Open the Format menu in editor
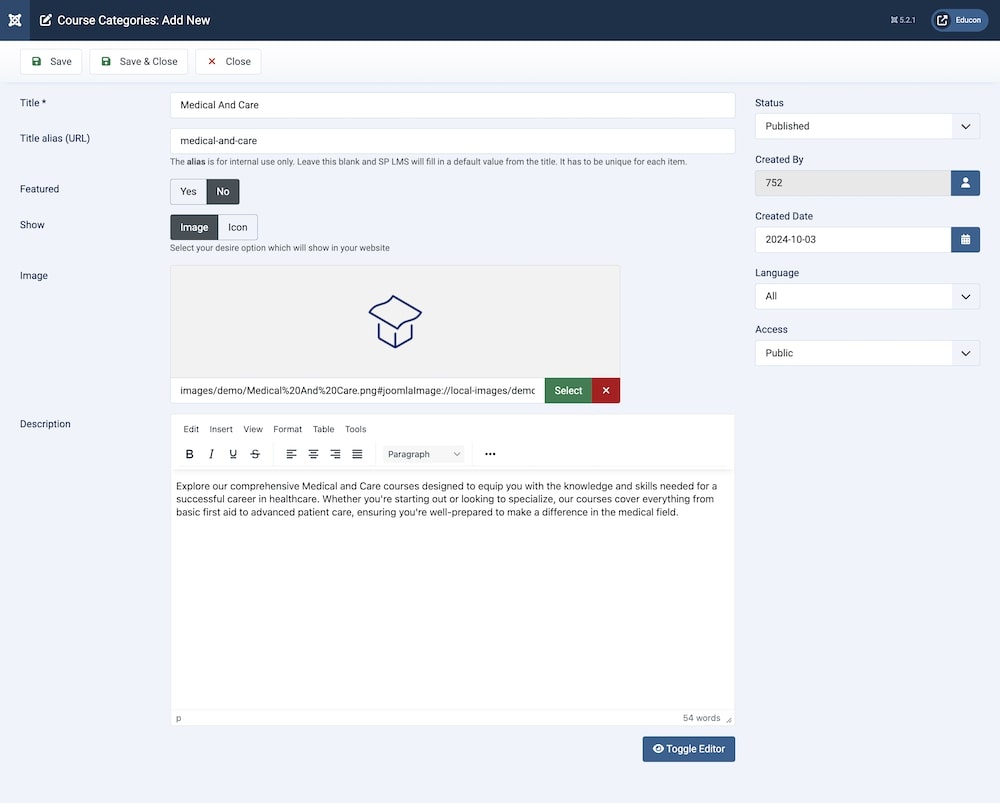The width and height of the screenshot is (1000, 803). tap(287, 429)
